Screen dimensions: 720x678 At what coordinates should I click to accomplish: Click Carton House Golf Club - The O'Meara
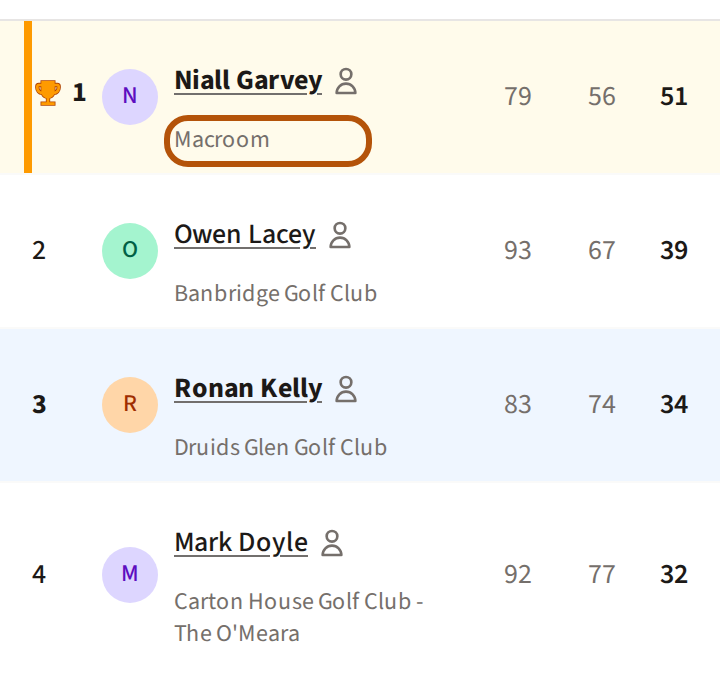298,617
